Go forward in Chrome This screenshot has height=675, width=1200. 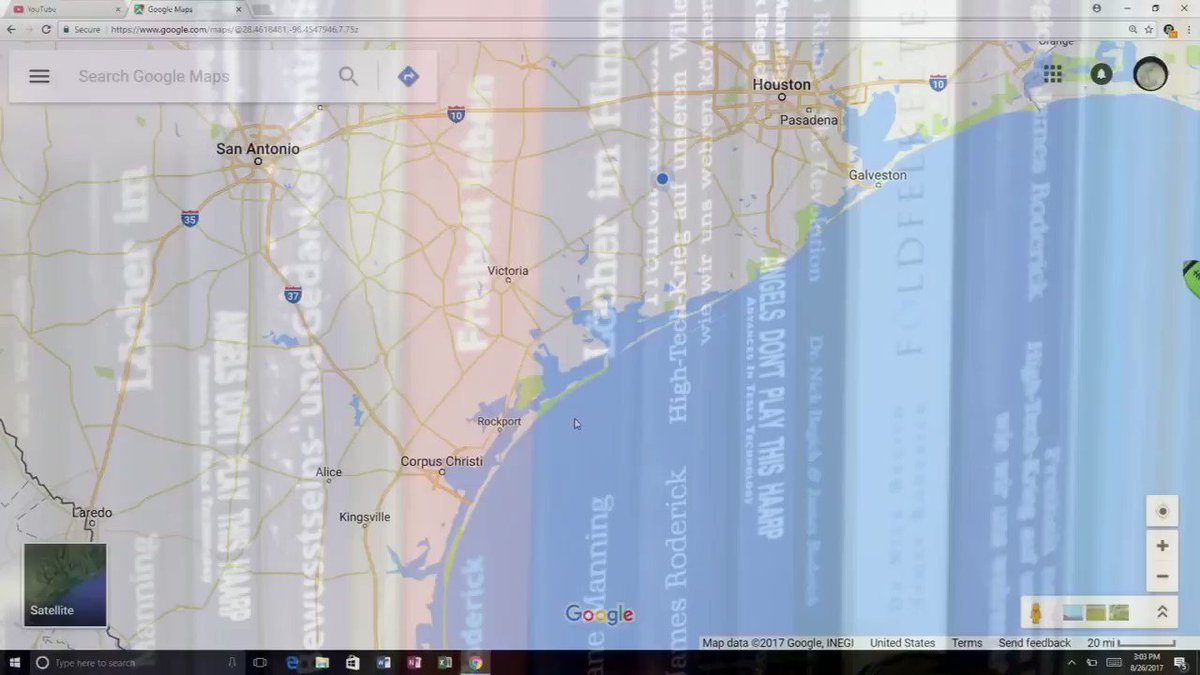28,30
